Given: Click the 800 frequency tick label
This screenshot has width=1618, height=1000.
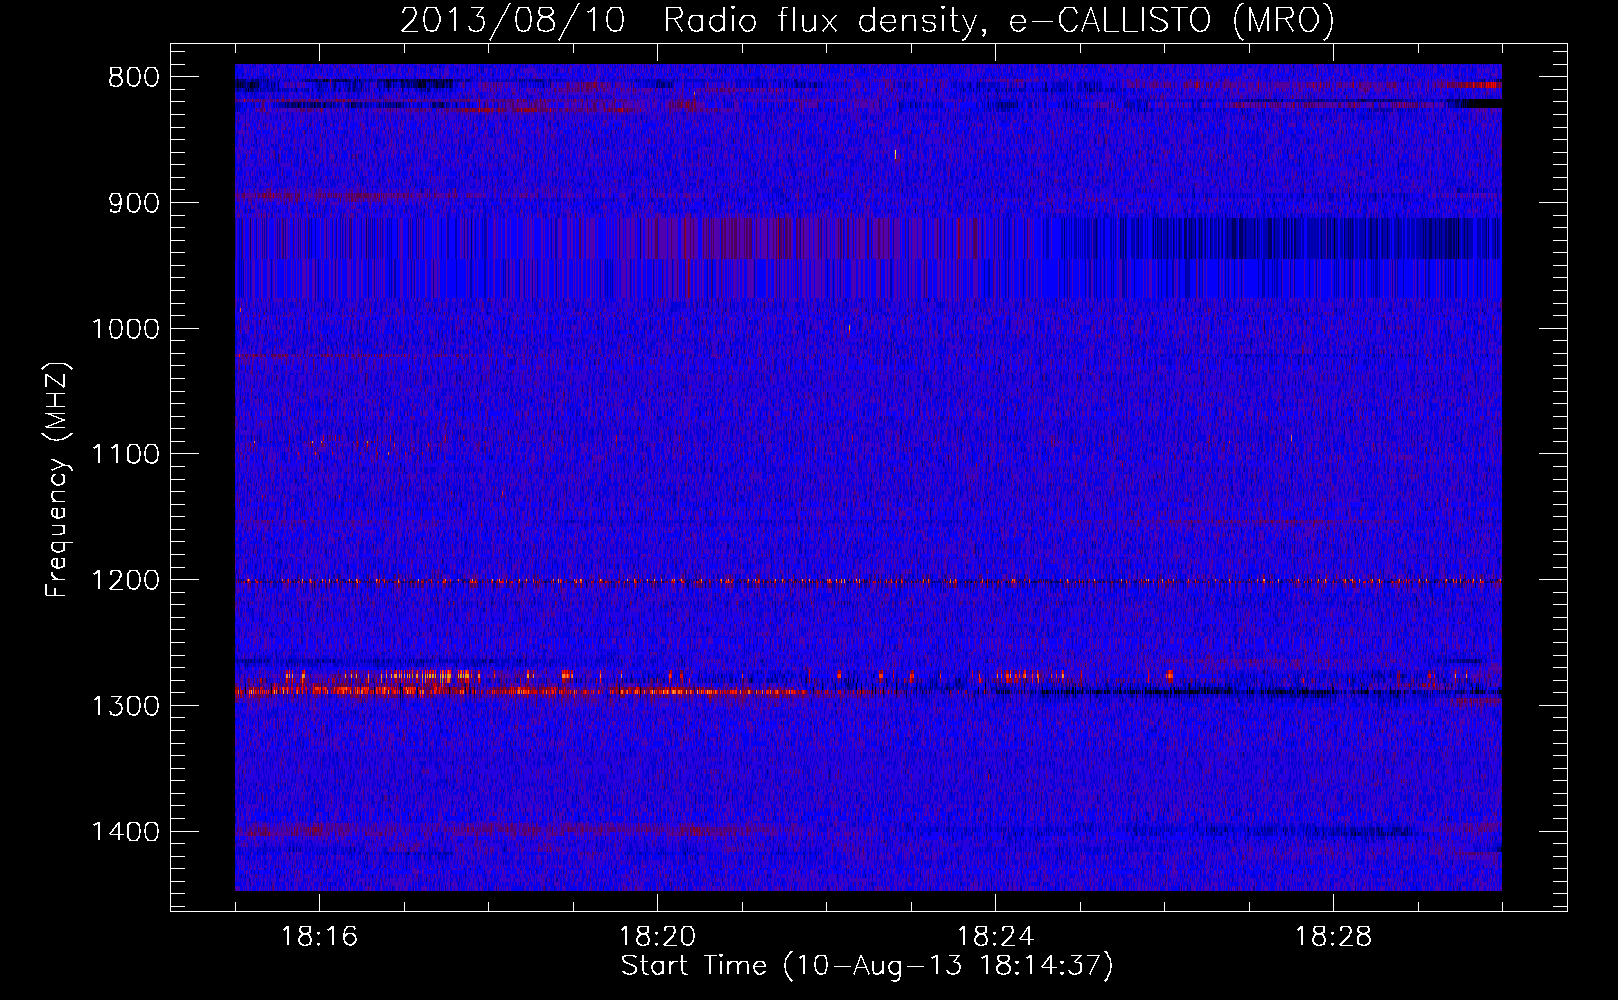Looking at the screenshot, I should (x=132, y=78).
